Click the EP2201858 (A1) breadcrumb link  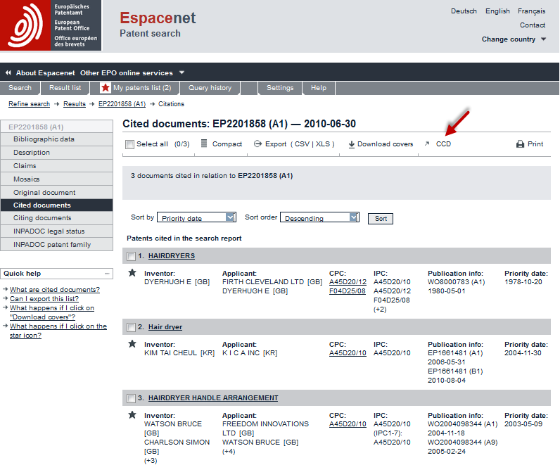tap(122, 104)
